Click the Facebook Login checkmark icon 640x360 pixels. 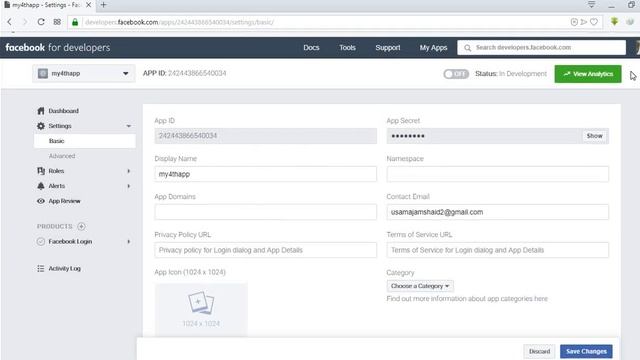tap(41, 241)
